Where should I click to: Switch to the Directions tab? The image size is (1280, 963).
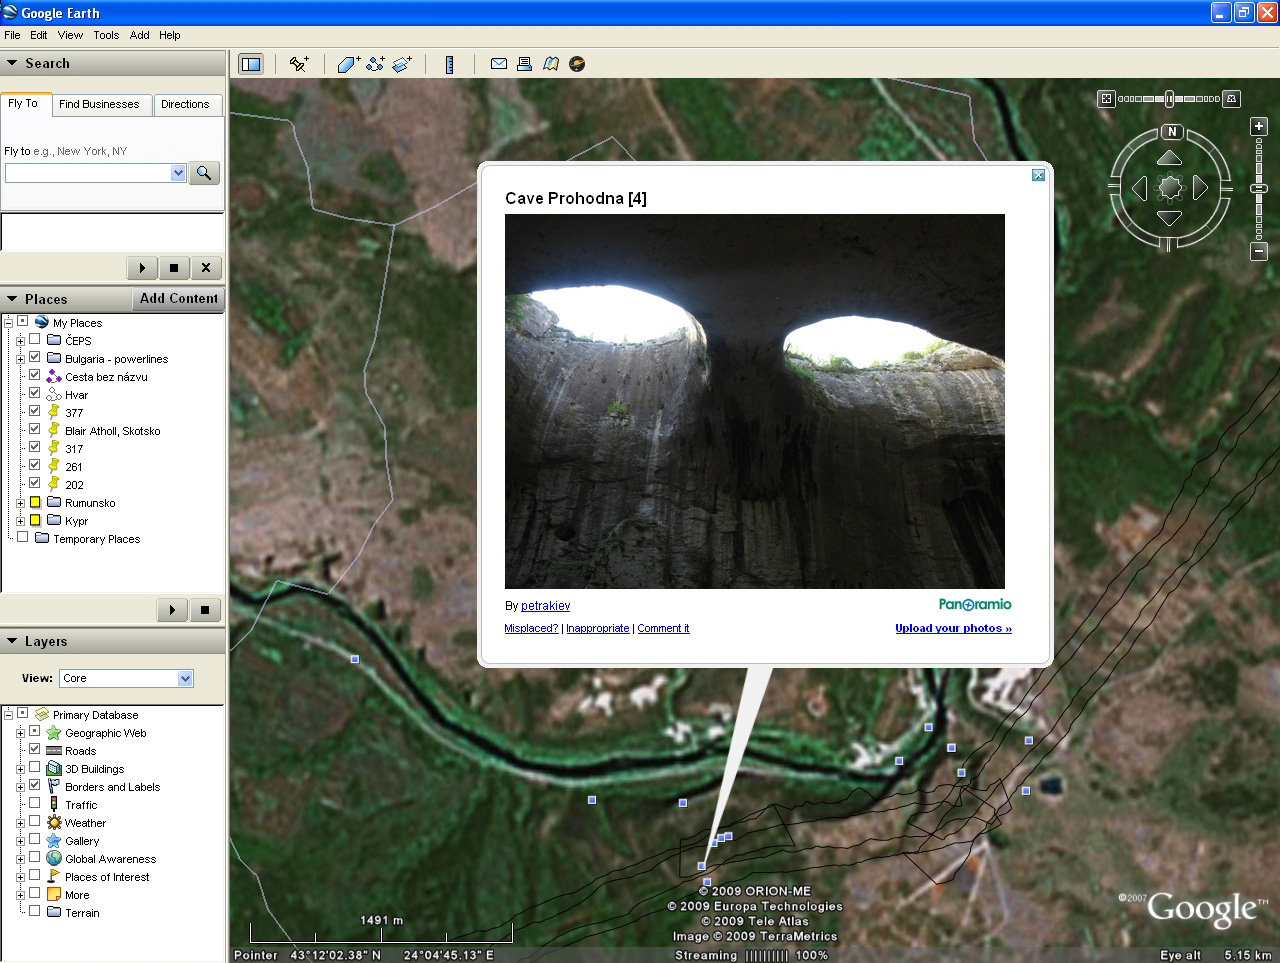(x=185, y=104)
